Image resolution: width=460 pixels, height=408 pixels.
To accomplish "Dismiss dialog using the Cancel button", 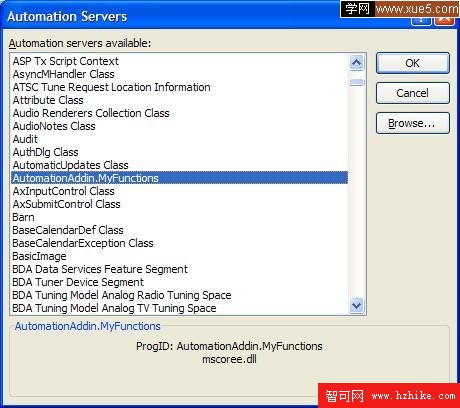I will point(413,93).
